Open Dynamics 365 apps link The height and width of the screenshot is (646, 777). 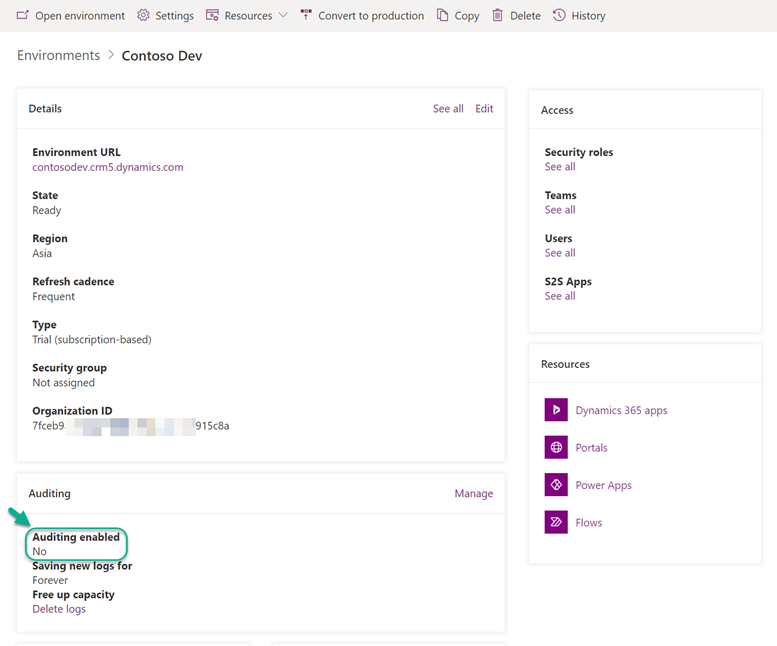(621, 410)
